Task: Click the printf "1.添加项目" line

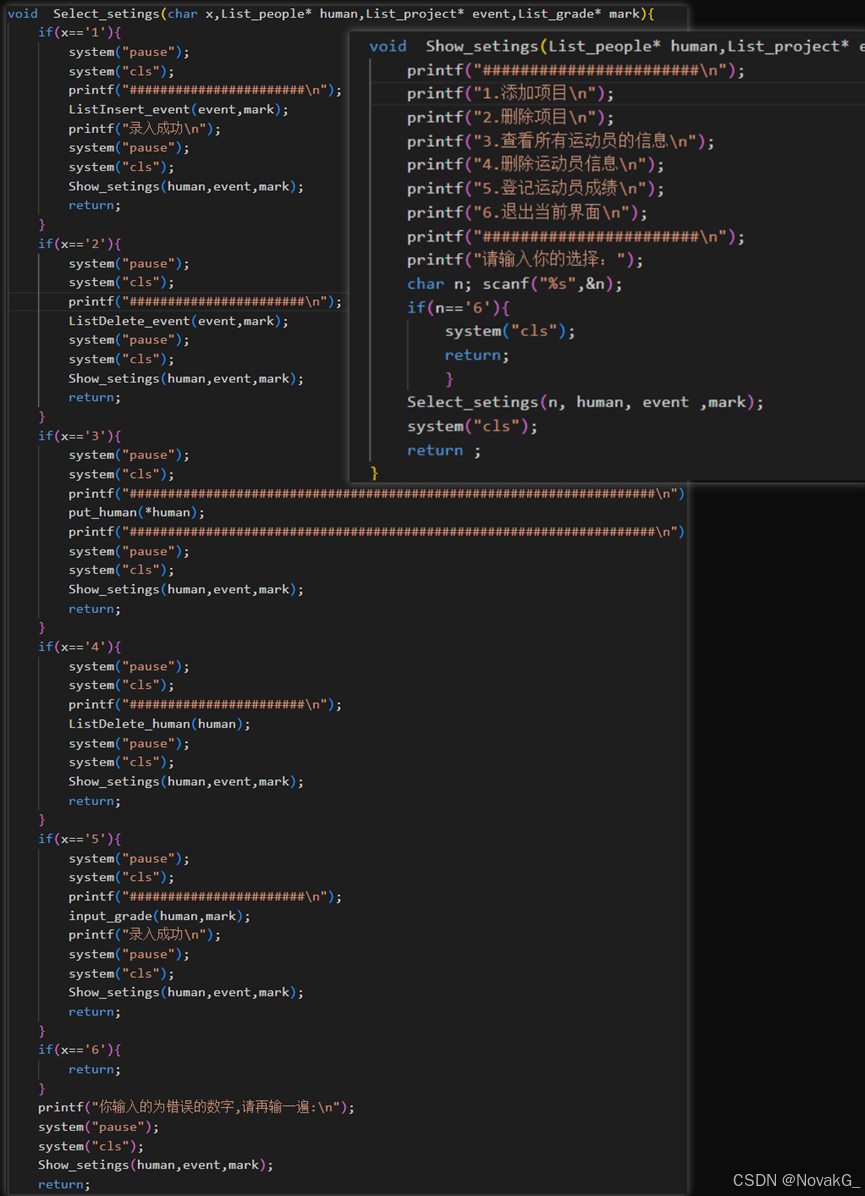Action: click(x=510, y=94)
